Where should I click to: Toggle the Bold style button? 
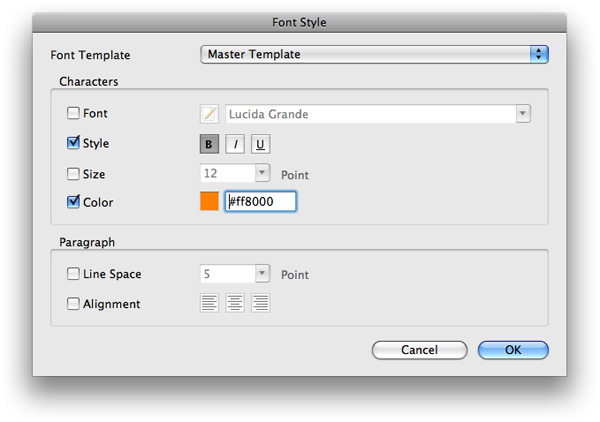(x=209, y=144)
